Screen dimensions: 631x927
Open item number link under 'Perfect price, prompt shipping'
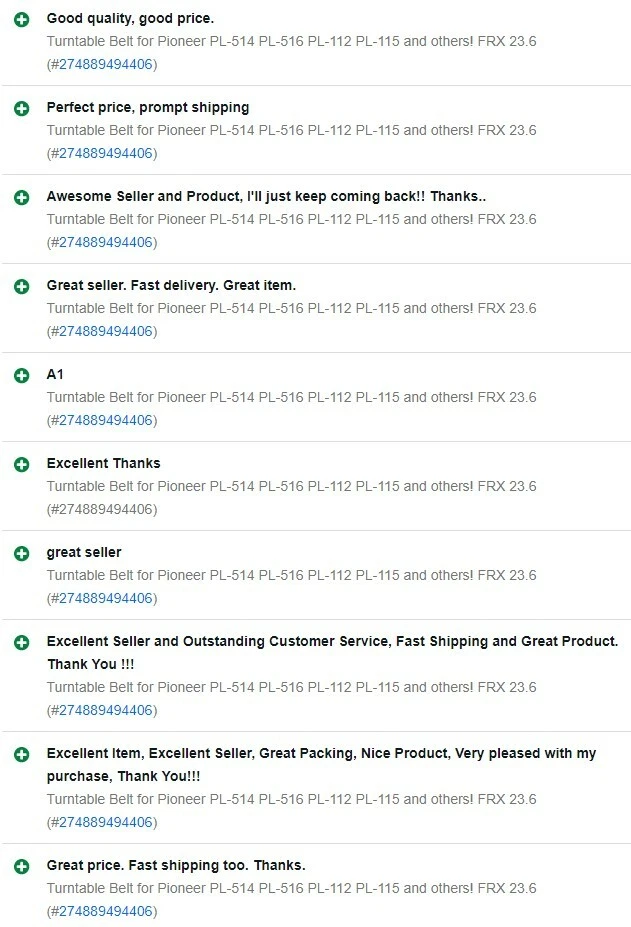(x=106, y=154)
